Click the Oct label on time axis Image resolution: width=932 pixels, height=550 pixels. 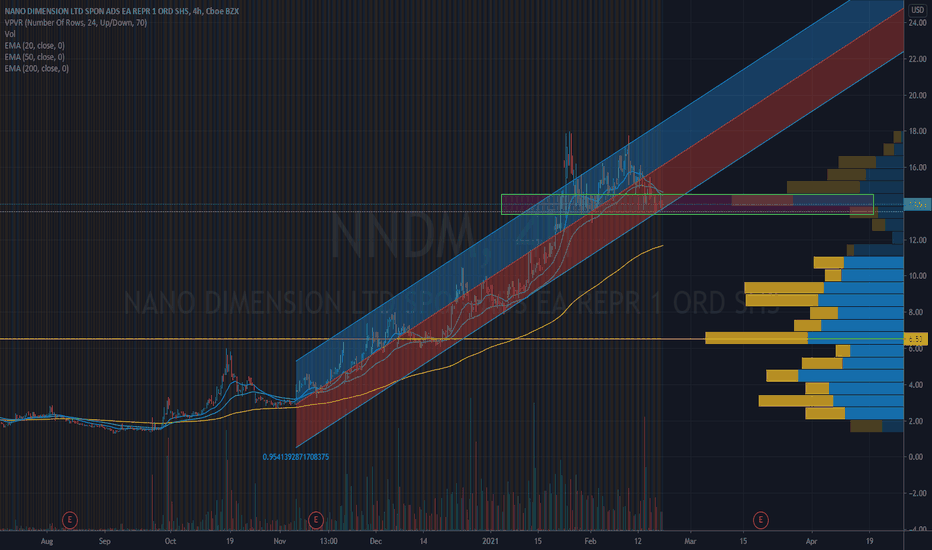point(171,541)
